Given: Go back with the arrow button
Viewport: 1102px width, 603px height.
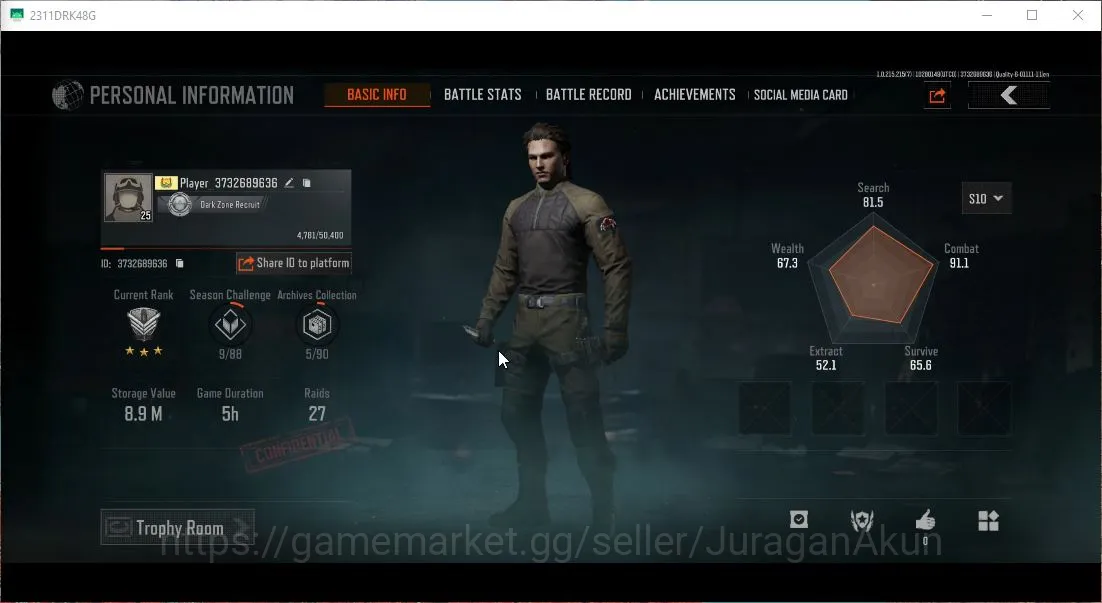Looking at the screenshot, I should [1009, 95].
